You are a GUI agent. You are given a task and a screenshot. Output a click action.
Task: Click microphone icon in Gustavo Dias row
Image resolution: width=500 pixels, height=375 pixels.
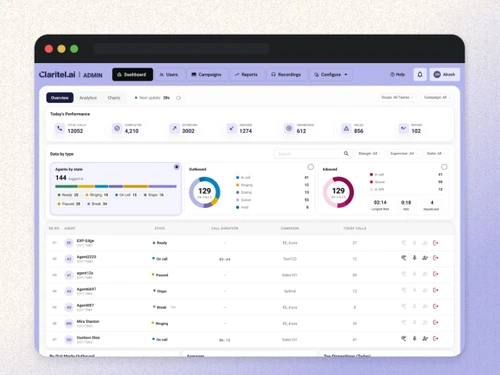point(414,338)
